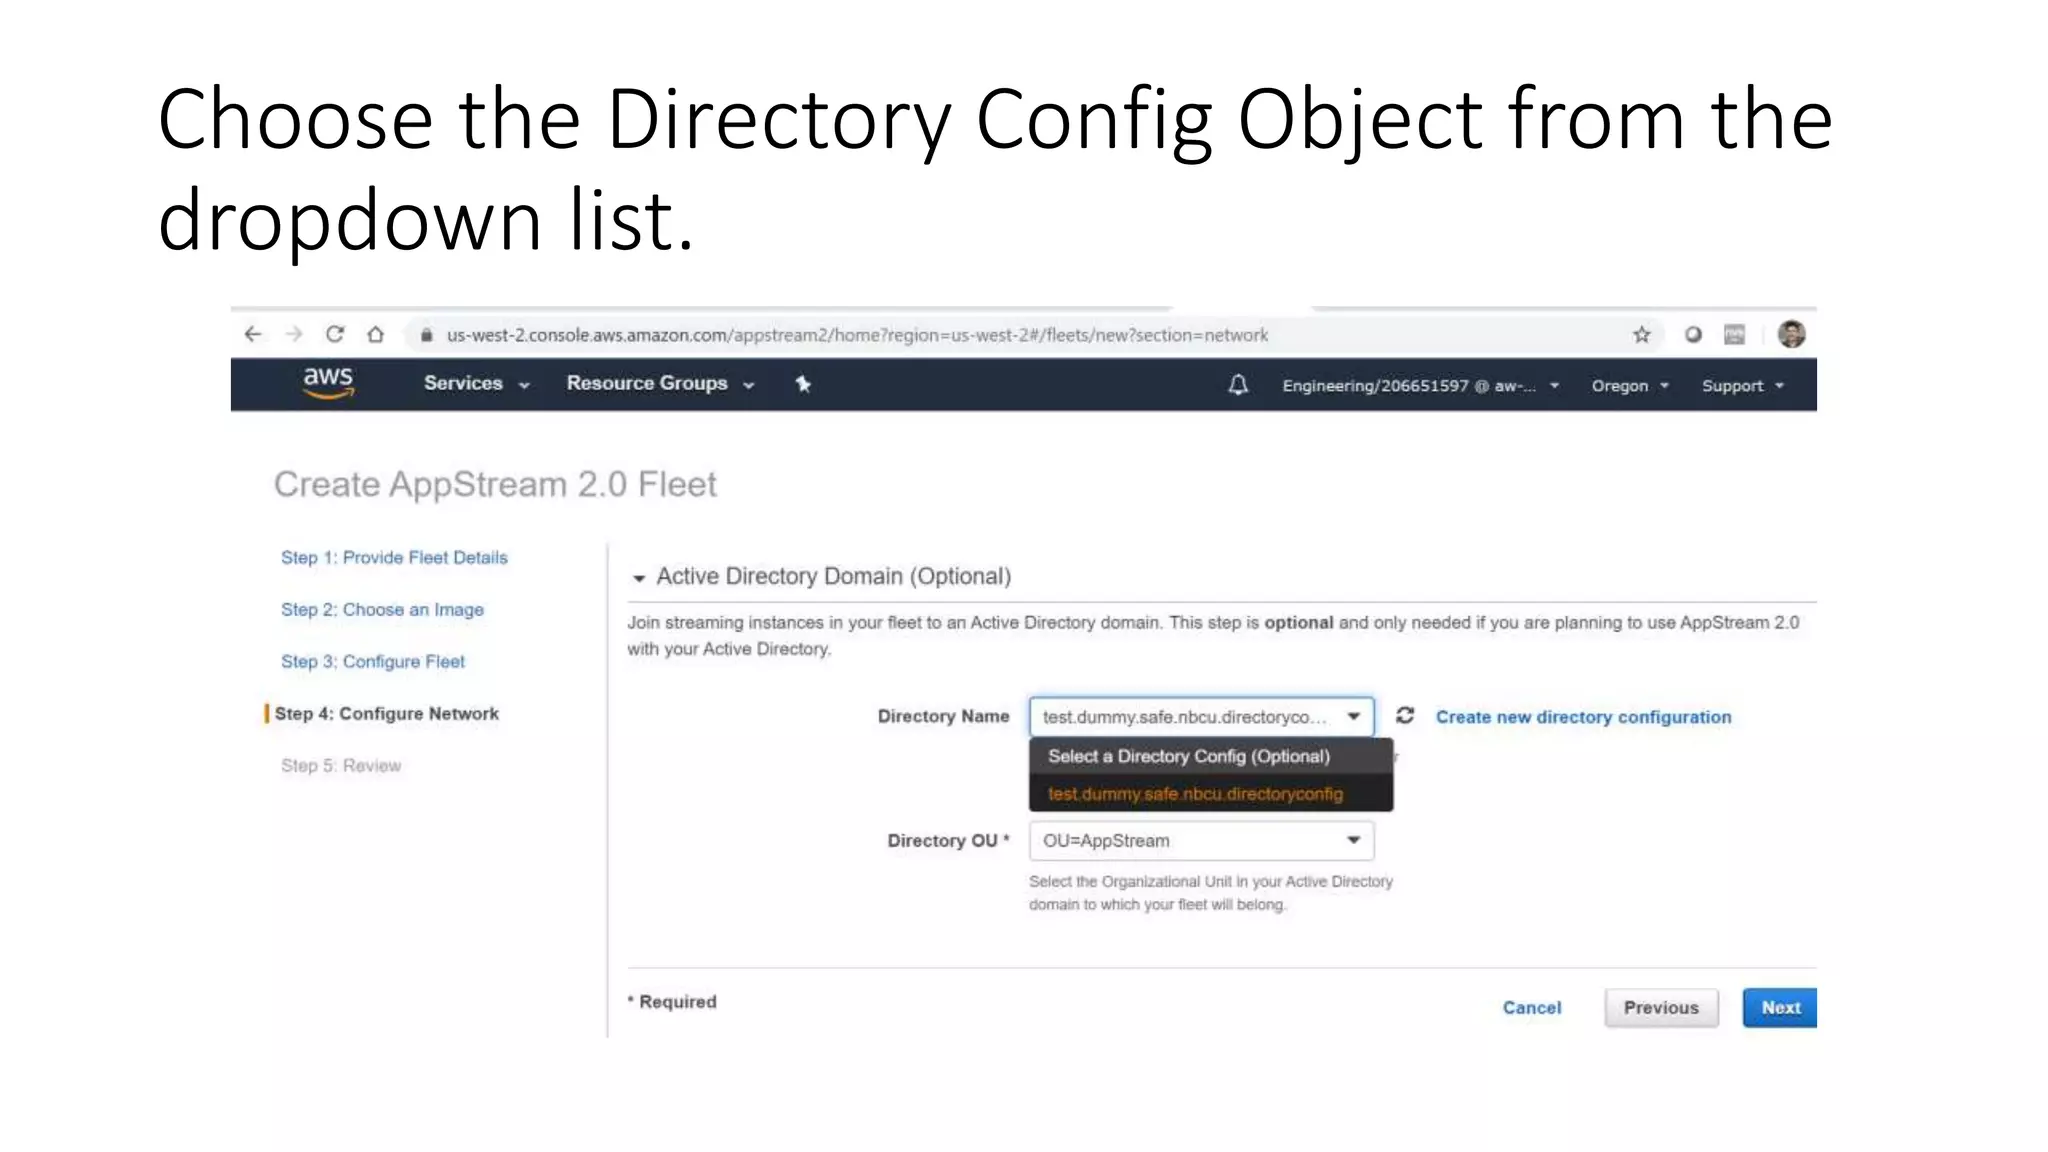
Task: Reload the page with the refresh icon
Action: (335, 335)
